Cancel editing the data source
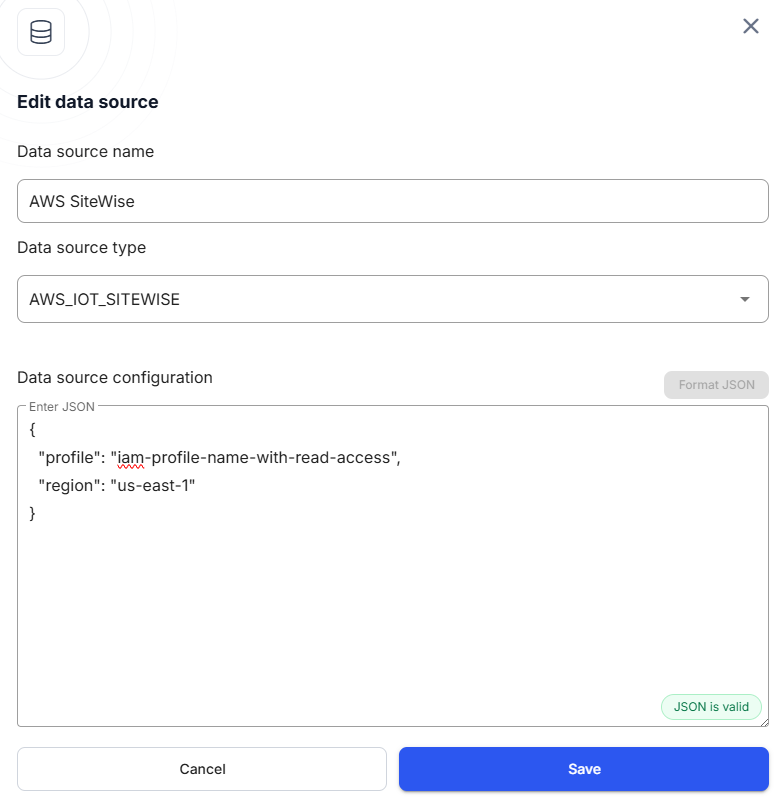The image size is (783, 797). (x=202, y=769)
